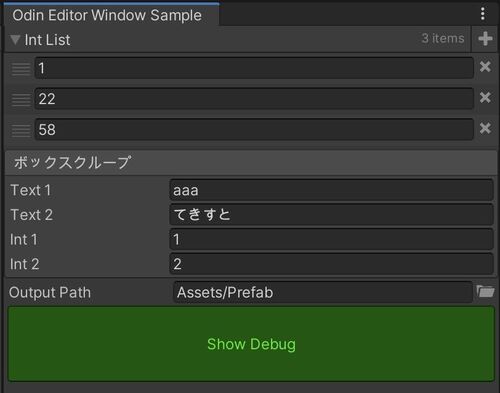Collapse the Int List foldout triangle
Viewport: 500px width, 393px height.
click(15, 39)
